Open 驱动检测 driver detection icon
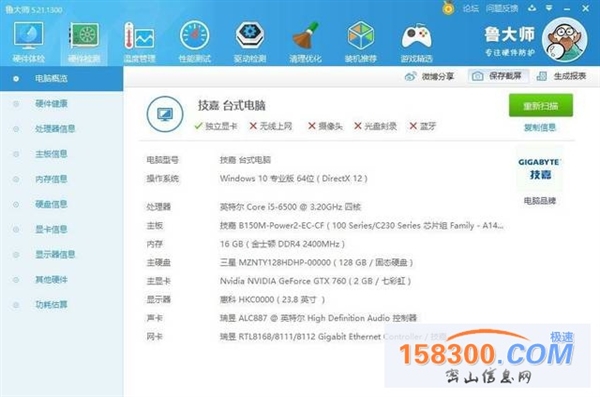600x397 pixels. (x=250, y=41)
